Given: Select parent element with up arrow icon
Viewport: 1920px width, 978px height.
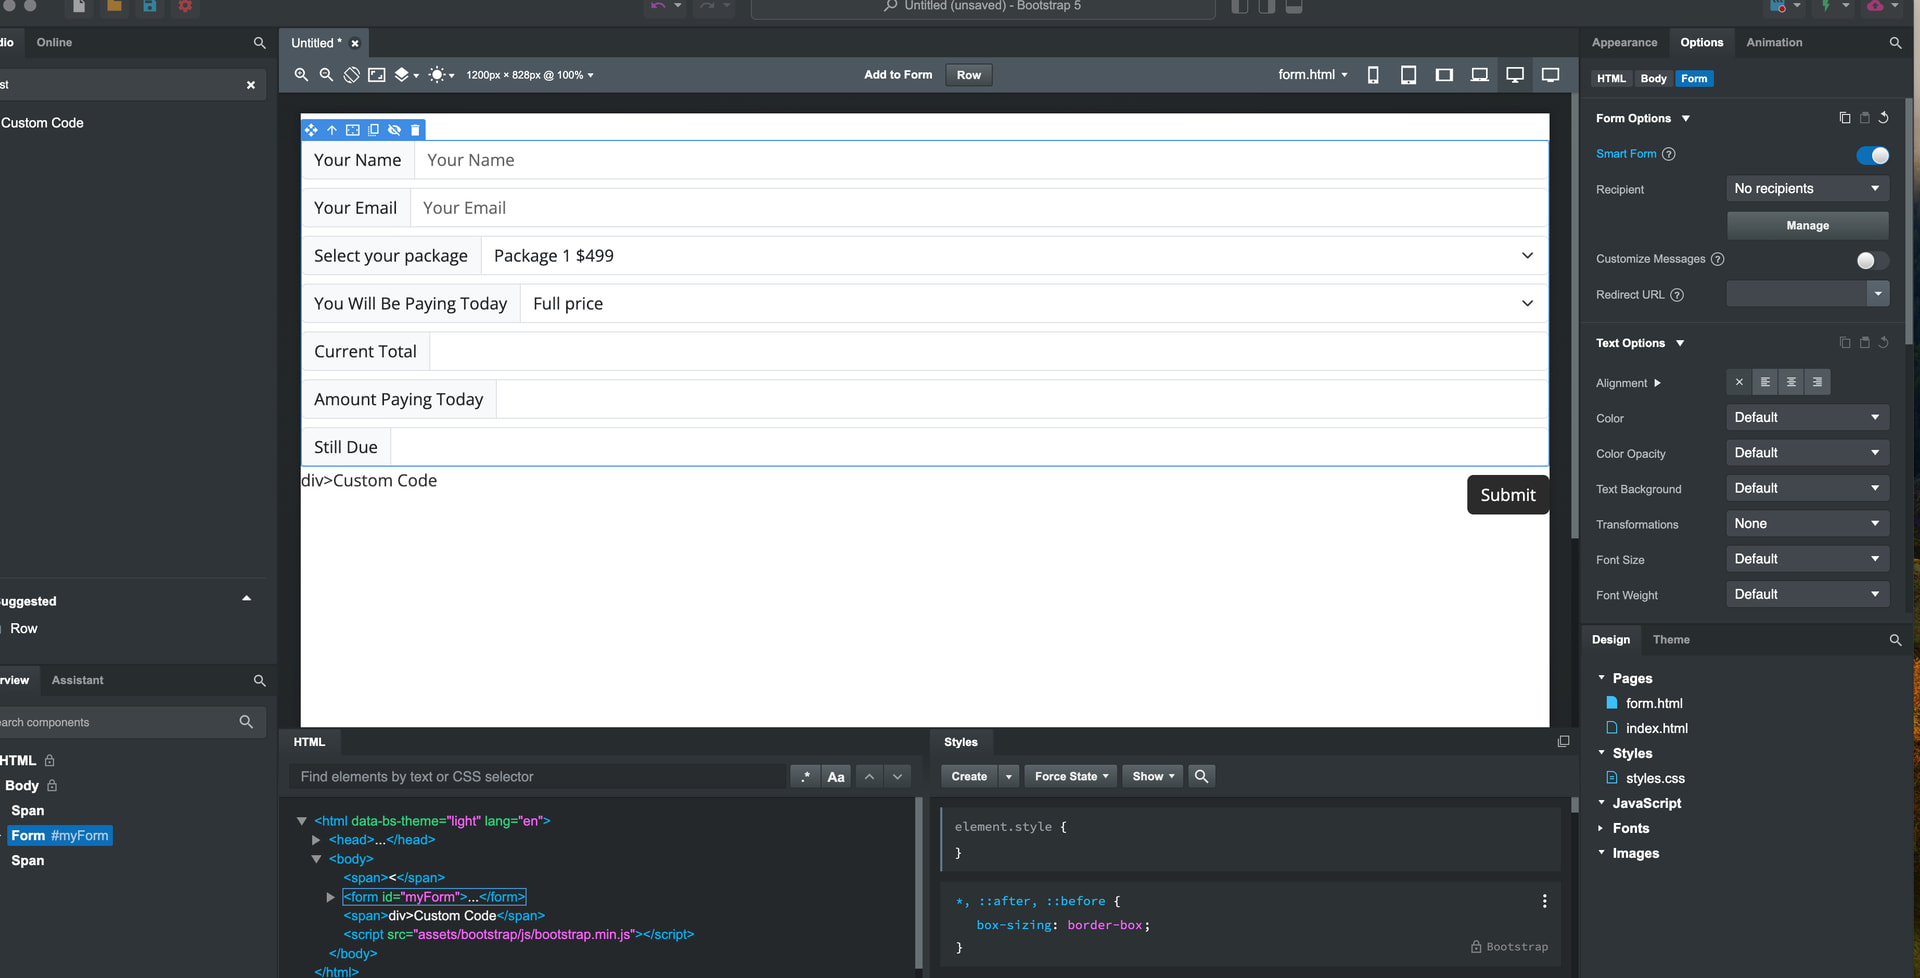Looking at the screenshot, I should (x=332, y=130).
